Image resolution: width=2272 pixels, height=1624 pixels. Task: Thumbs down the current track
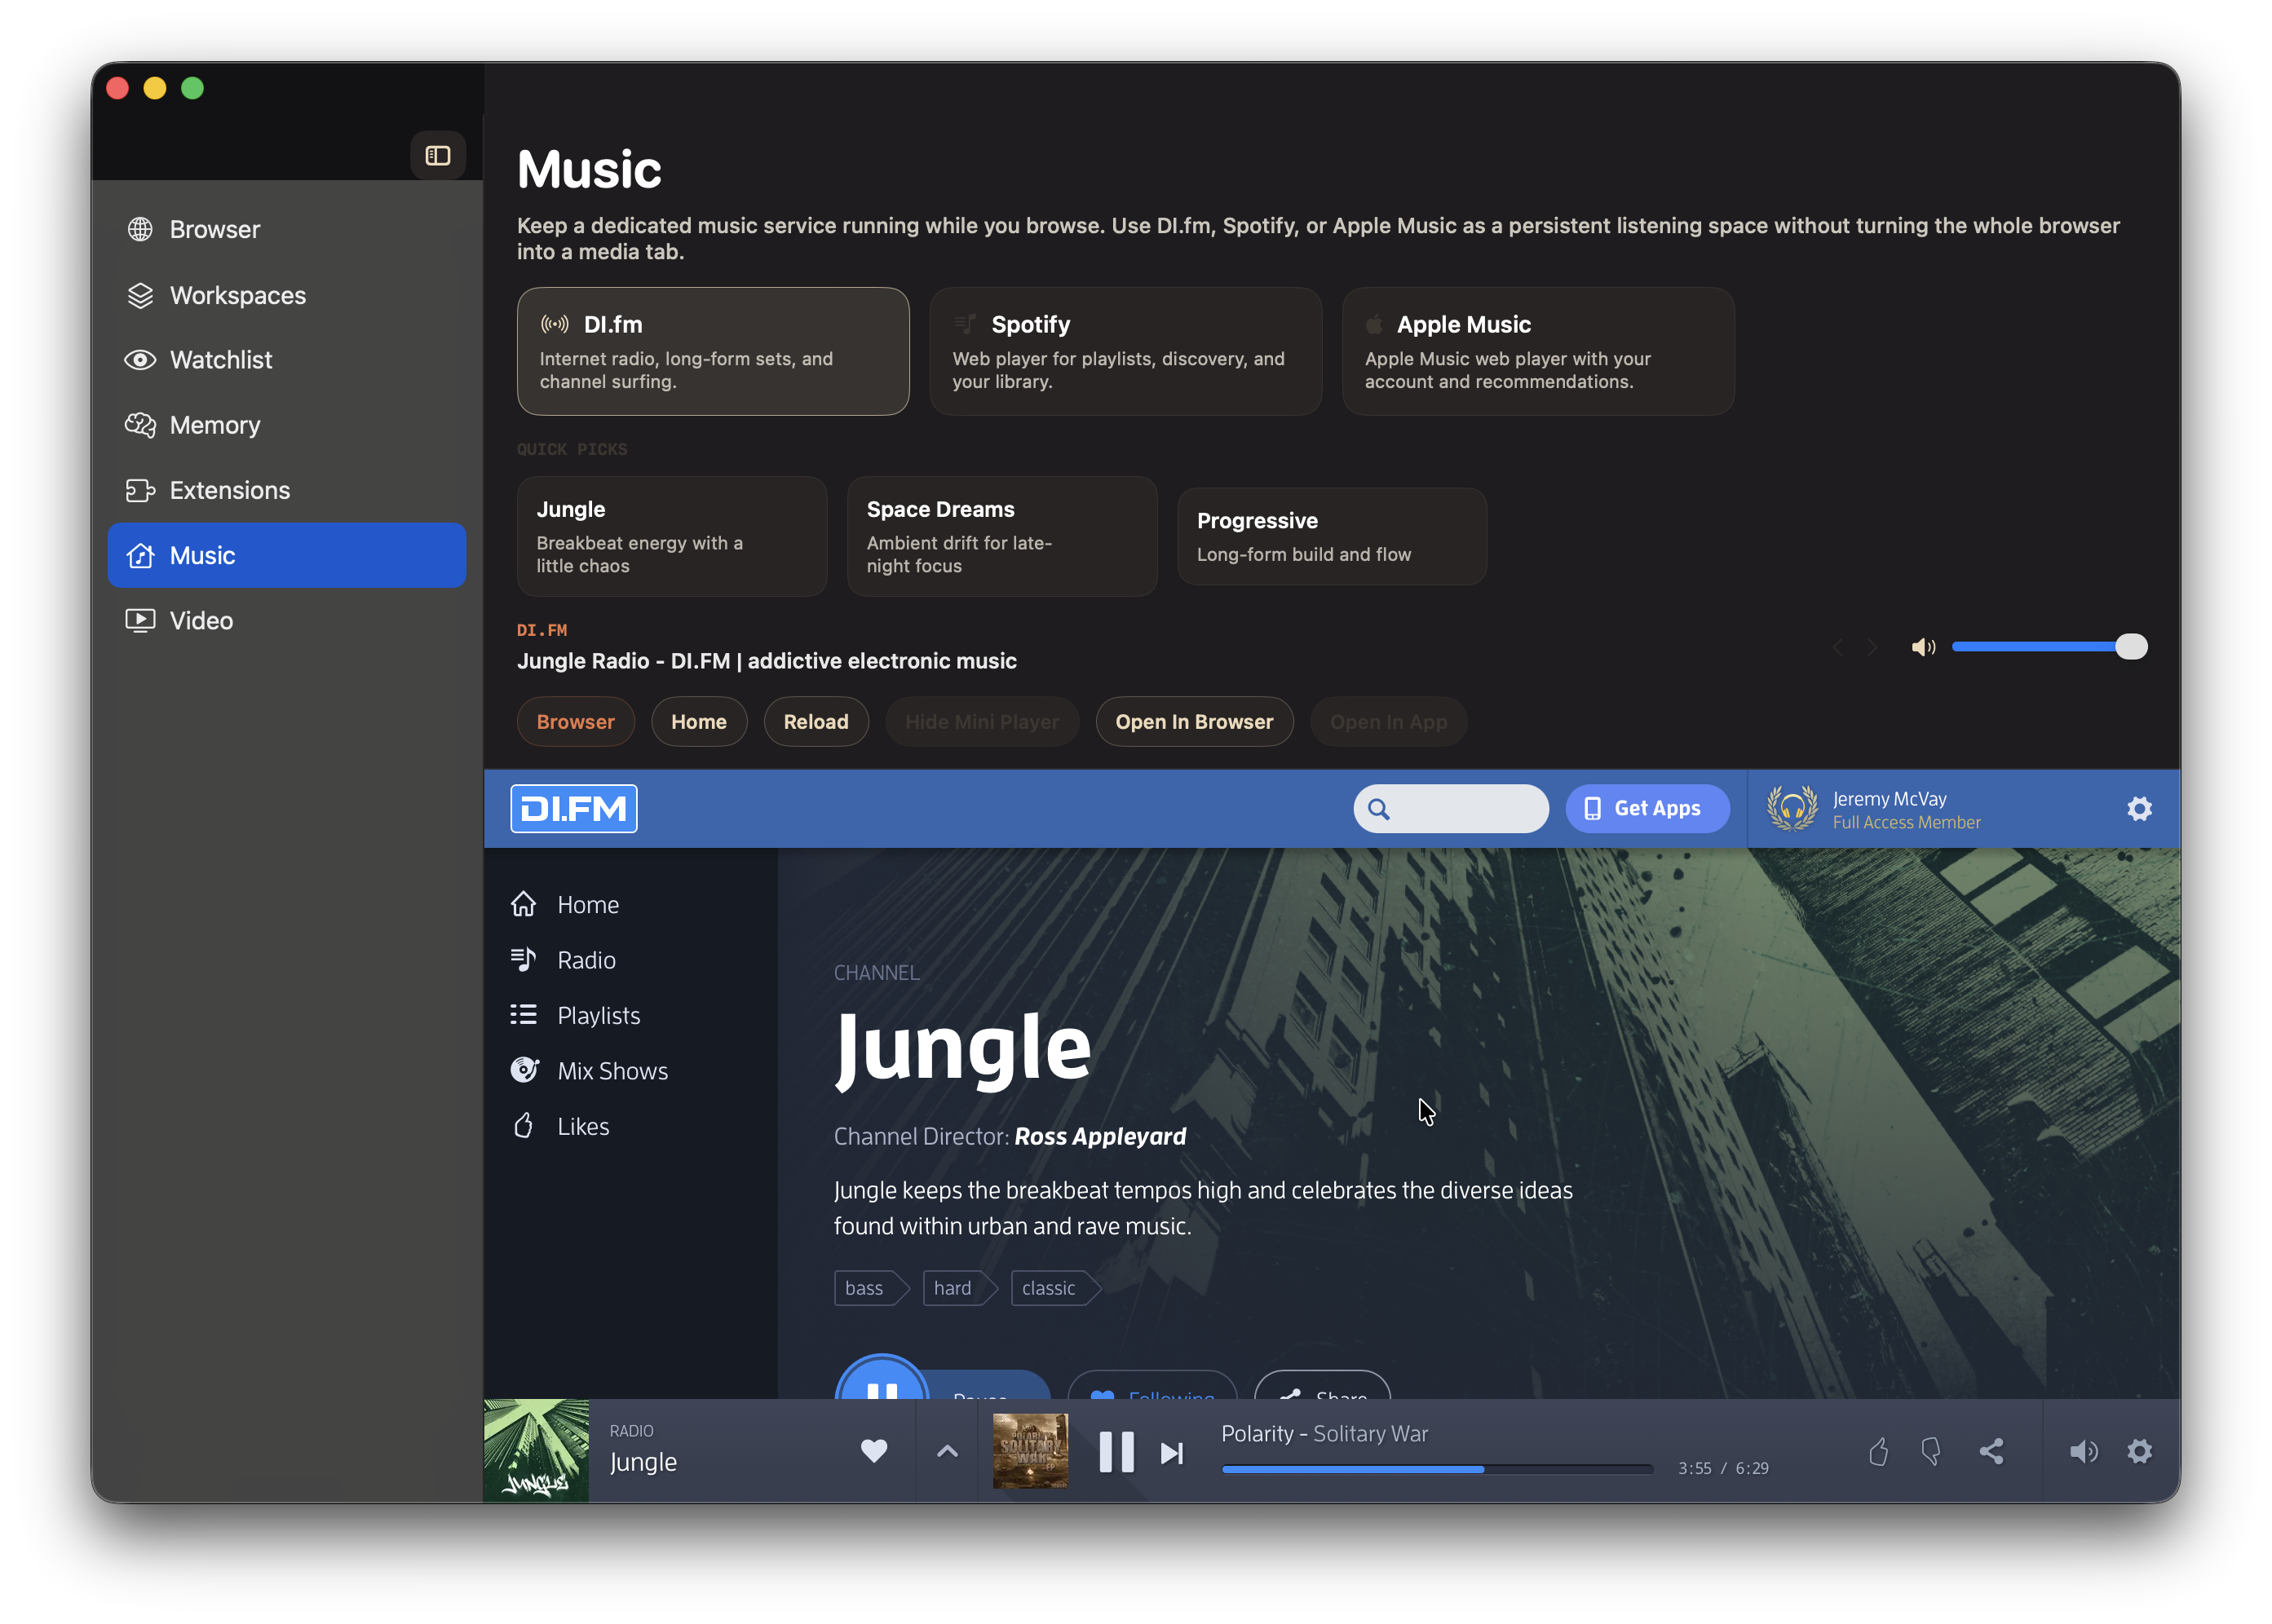[x=1931, y=1451]
